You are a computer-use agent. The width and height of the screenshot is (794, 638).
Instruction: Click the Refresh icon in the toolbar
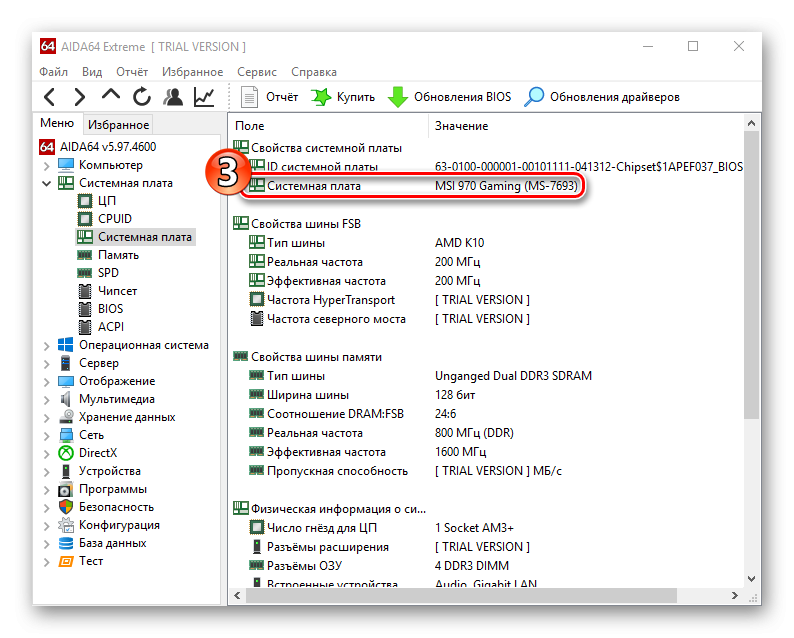pos(142,96)
